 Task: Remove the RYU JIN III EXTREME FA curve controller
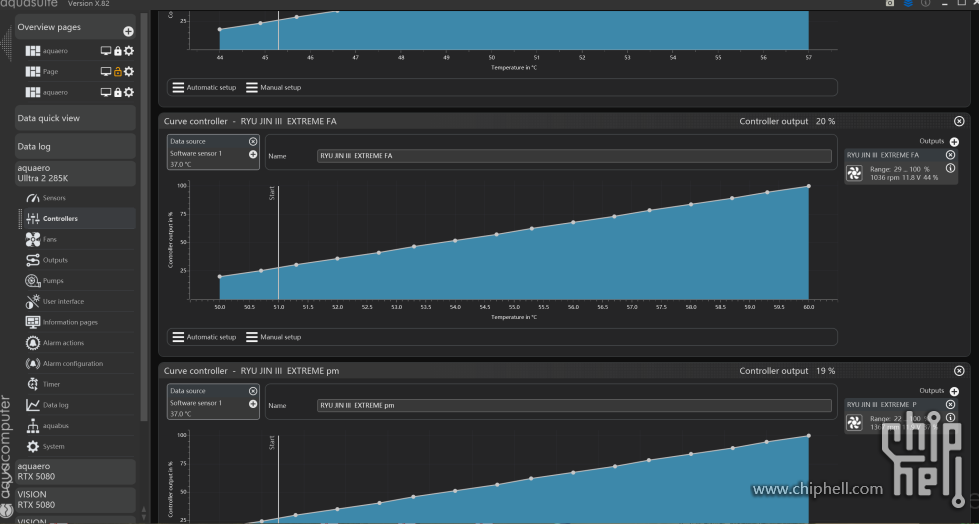click(x=959, y=121)
